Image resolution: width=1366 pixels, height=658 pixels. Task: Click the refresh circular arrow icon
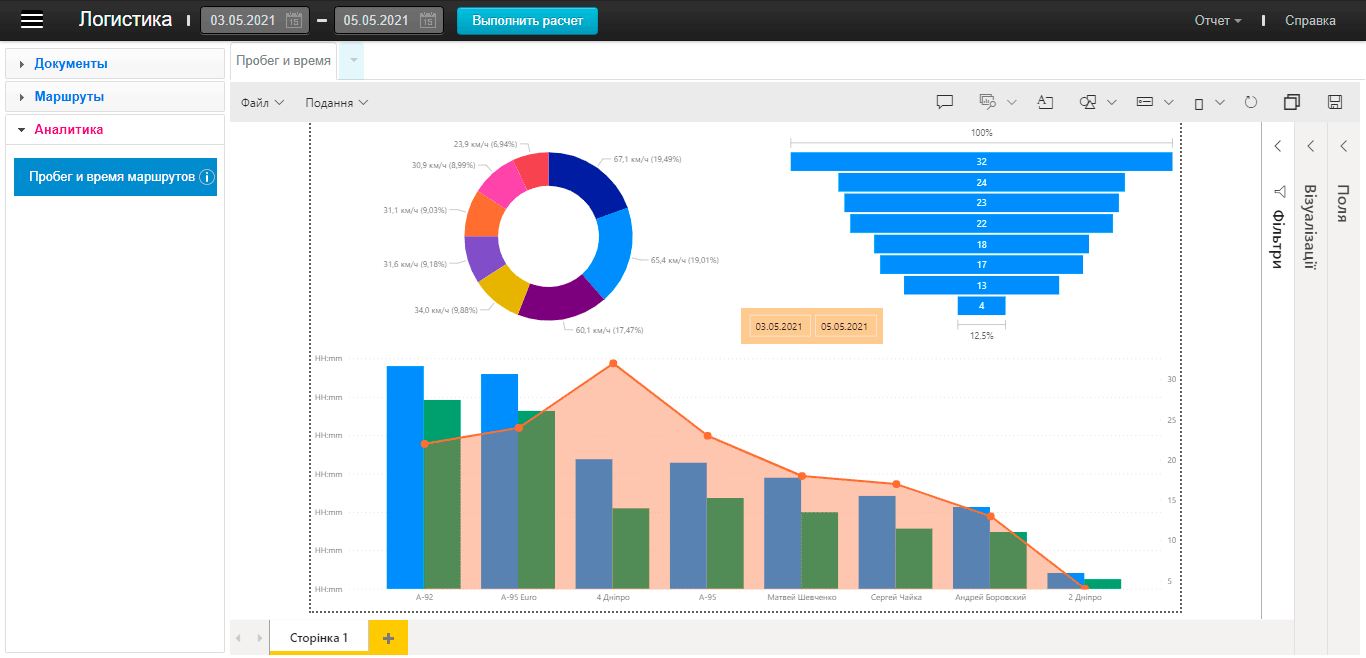coord(1250,102)
